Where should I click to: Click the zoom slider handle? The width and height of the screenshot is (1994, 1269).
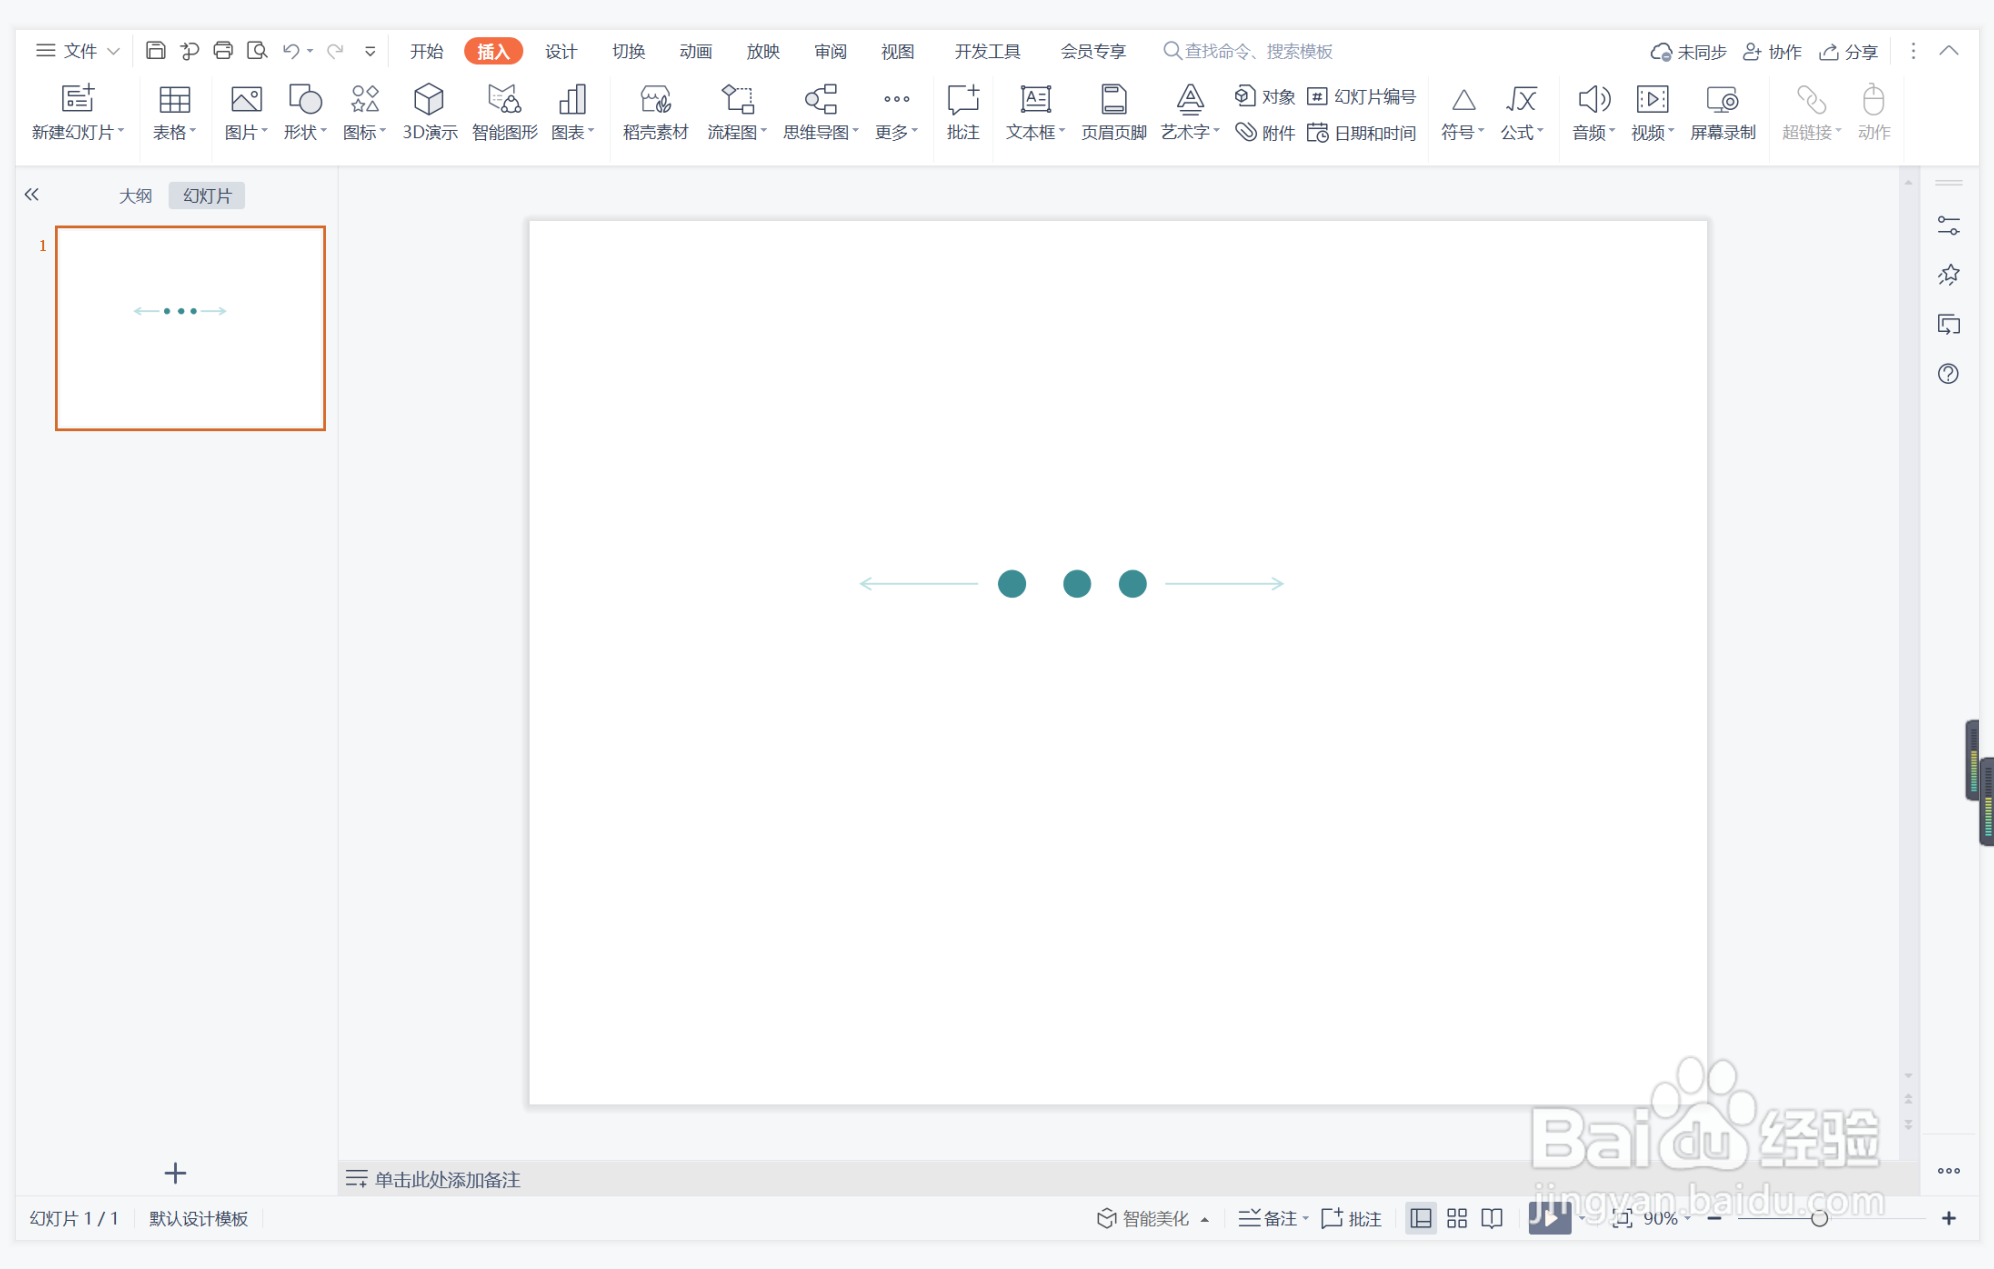(x=1819, y=1218)
